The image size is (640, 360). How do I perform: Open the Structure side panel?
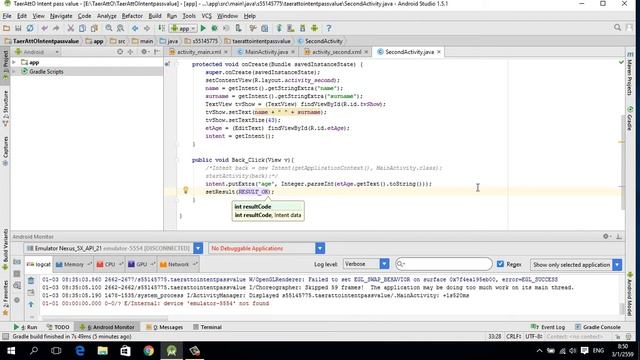[x=5, y=108]
